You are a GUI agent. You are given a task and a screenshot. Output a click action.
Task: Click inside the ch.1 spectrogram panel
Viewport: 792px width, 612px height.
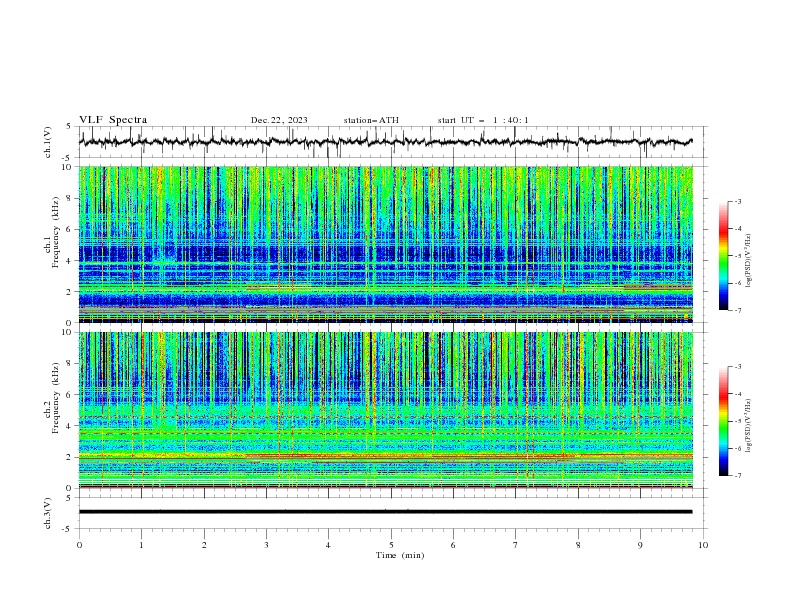point(386,244)
